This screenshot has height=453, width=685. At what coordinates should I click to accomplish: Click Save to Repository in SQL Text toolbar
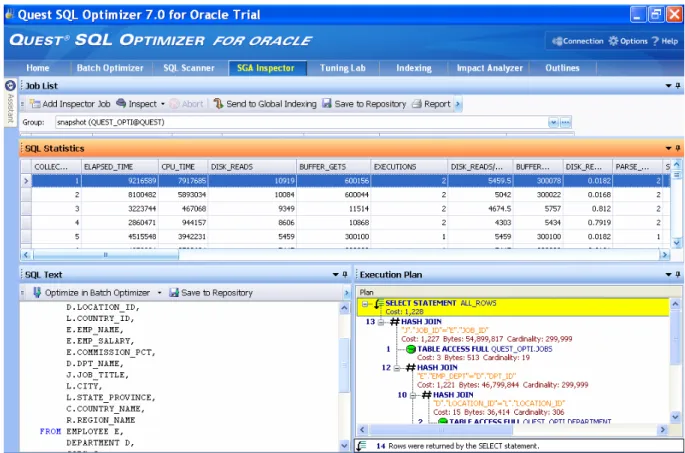click(x=211, y=293)
